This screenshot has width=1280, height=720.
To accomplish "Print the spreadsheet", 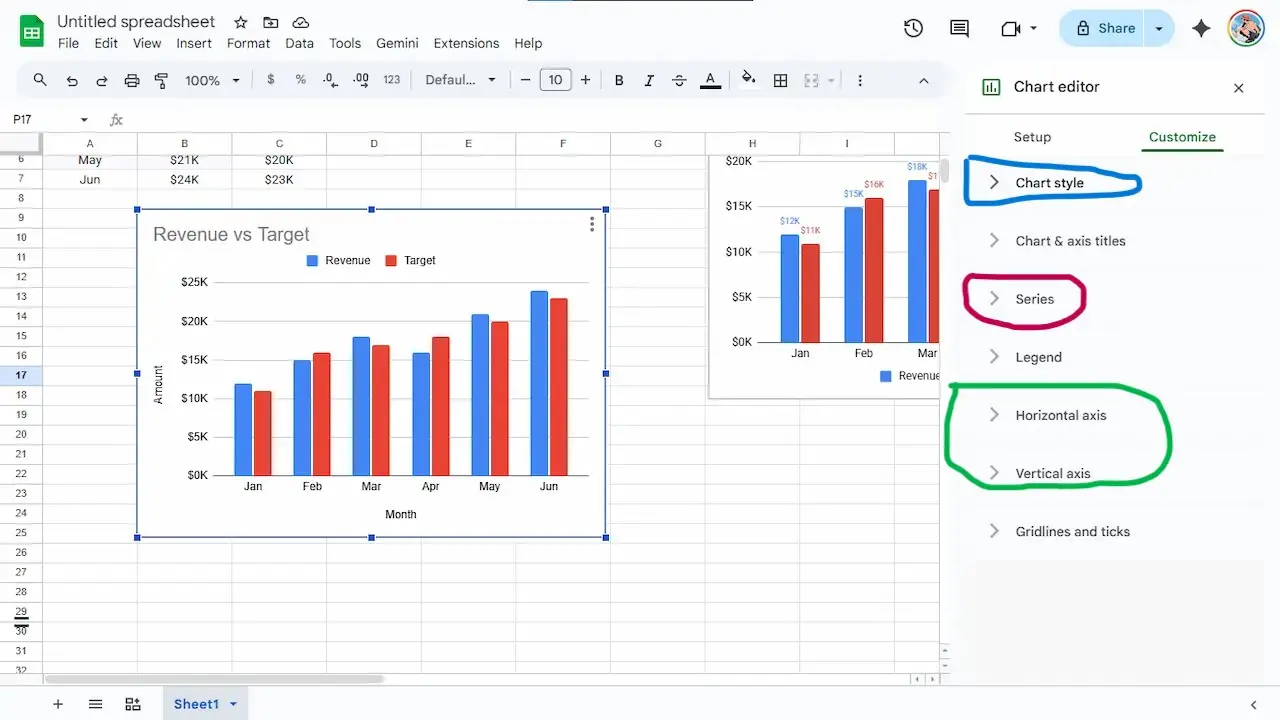I will tap(132, 80).
